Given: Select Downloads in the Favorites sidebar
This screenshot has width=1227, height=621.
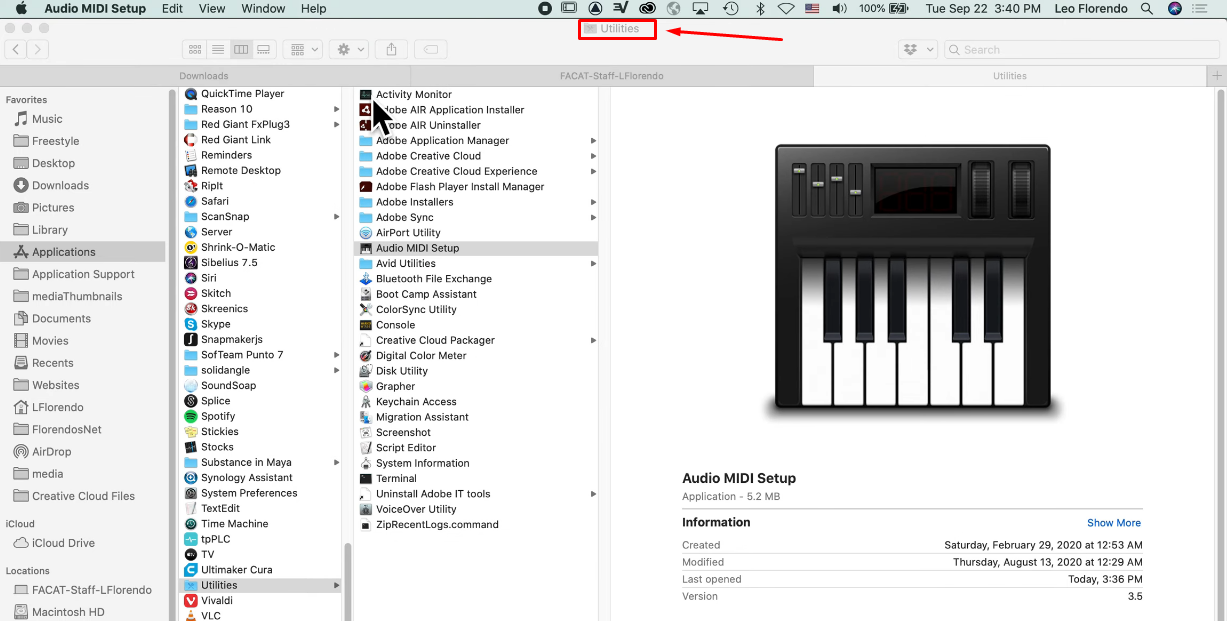Looking at the screenshot, I should [60, 186].
